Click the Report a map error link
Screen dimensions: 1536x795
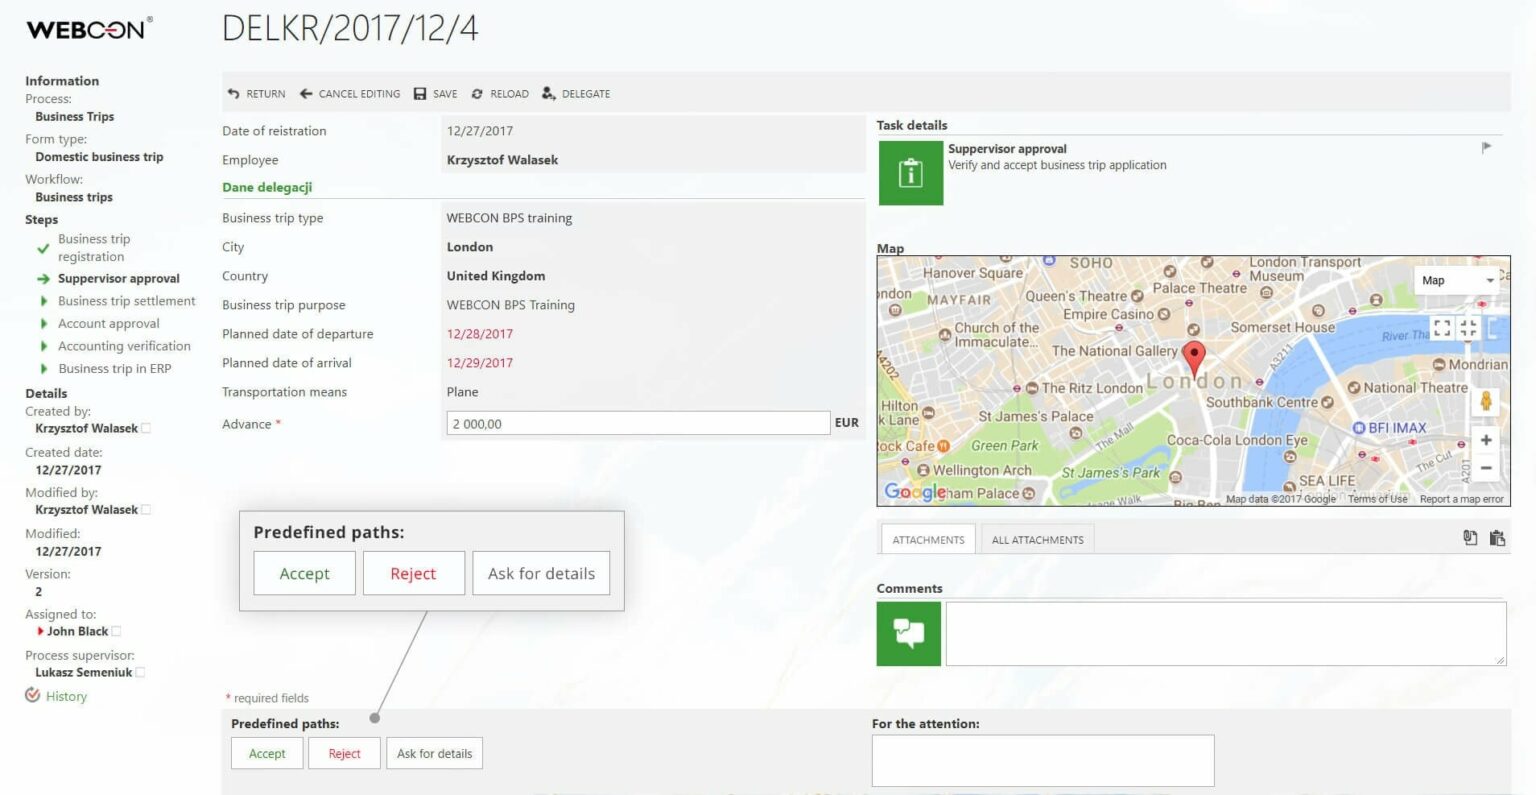[1461, 499]
